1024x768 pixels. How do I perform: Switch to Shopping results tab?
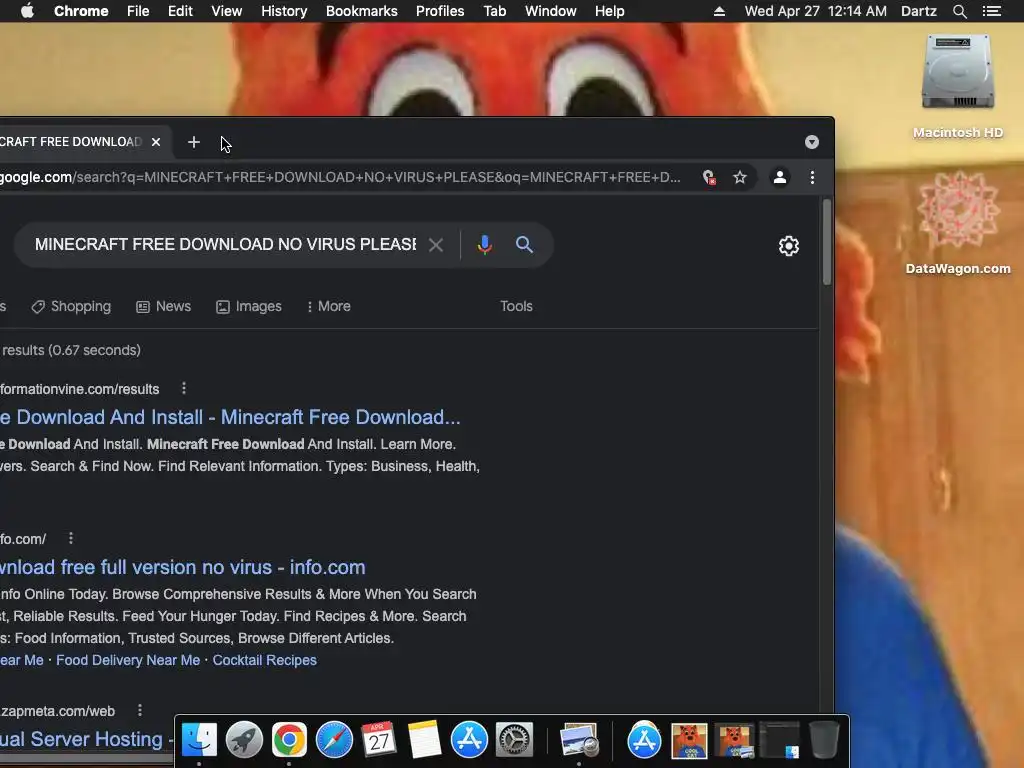coord(71,306)
